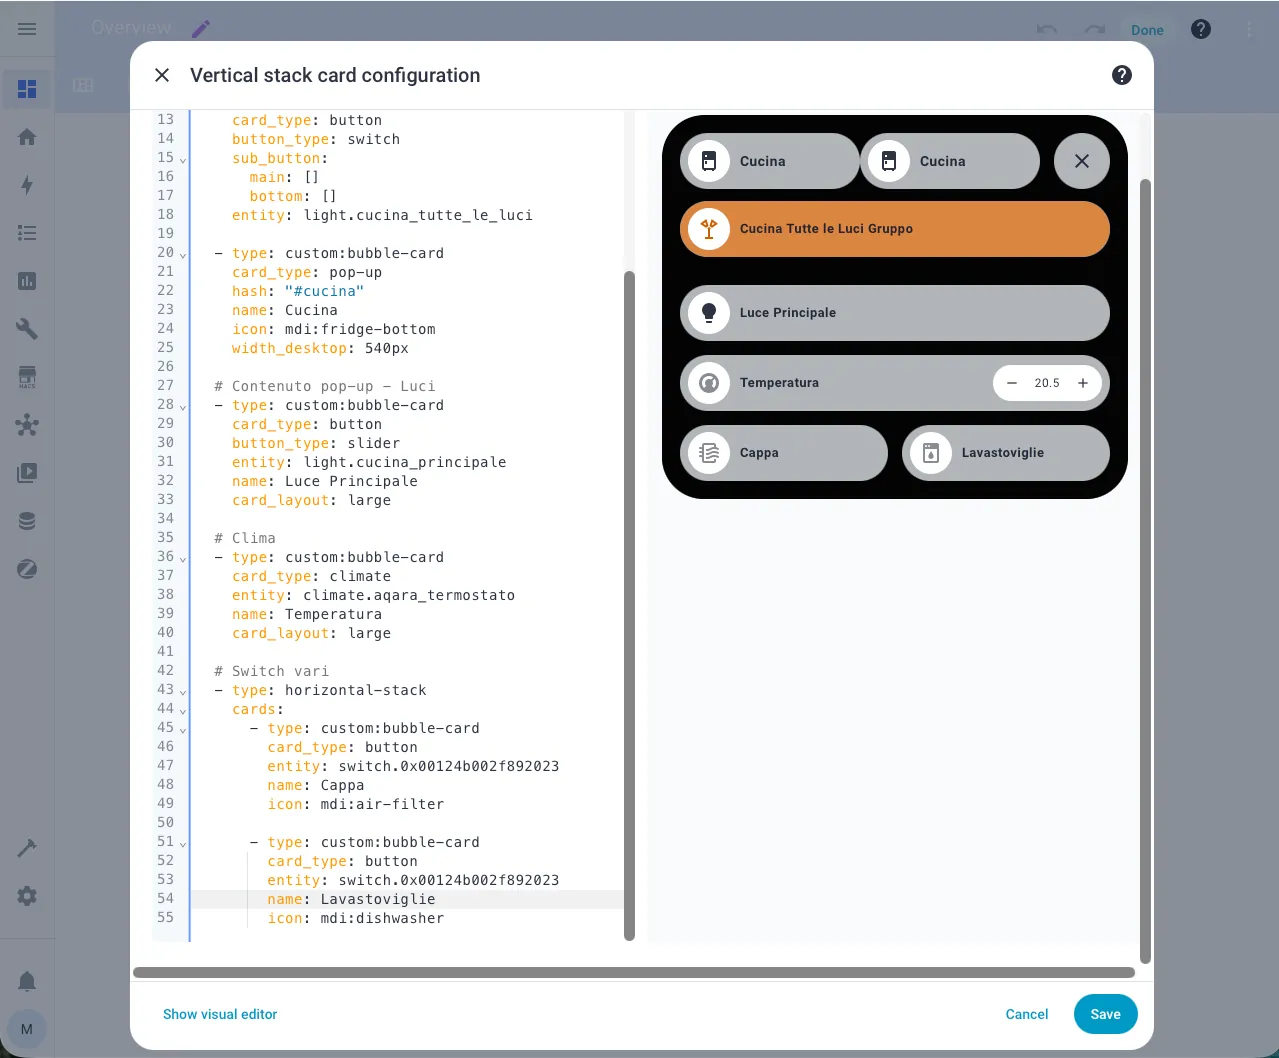The width and height of the screenshot is (1279, 1058).
Task: Decrease temperature with the minus button
Action: pos(1012,383)
